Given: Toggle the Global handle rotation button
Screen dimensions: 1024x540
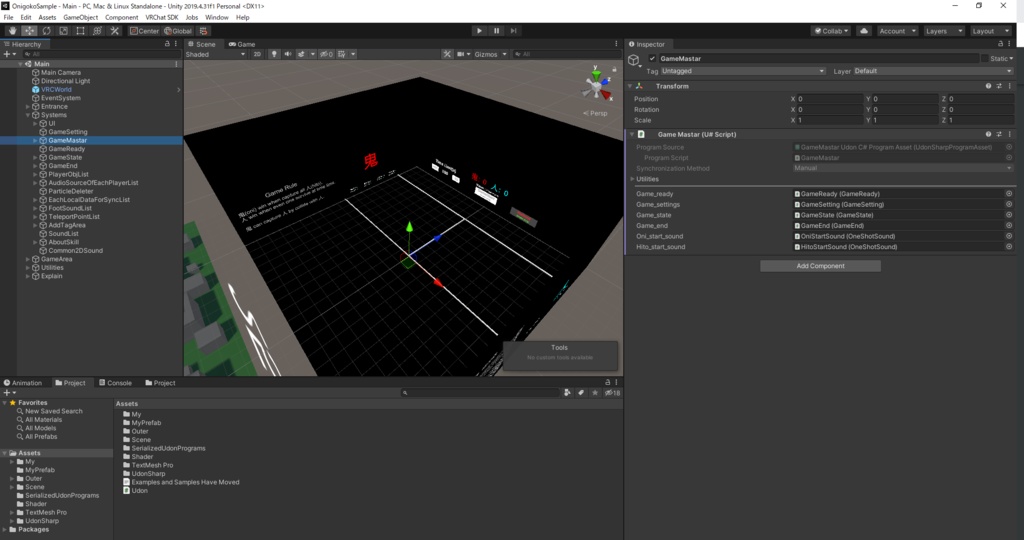Looking at the screenshot, I should coord(178,31).
